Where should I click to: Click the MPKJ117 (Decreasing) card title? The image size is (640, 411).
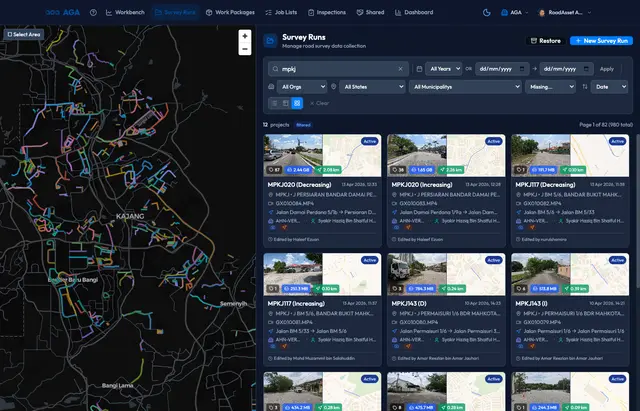[545, 185]
